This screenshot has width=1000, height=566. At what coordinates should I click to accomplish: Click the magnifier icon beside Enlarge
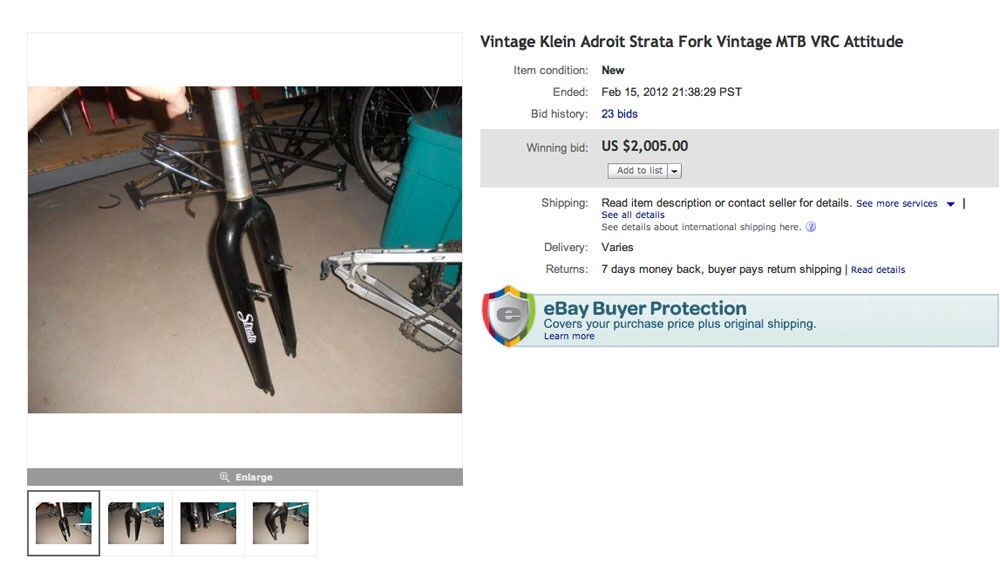pos(224,477)
